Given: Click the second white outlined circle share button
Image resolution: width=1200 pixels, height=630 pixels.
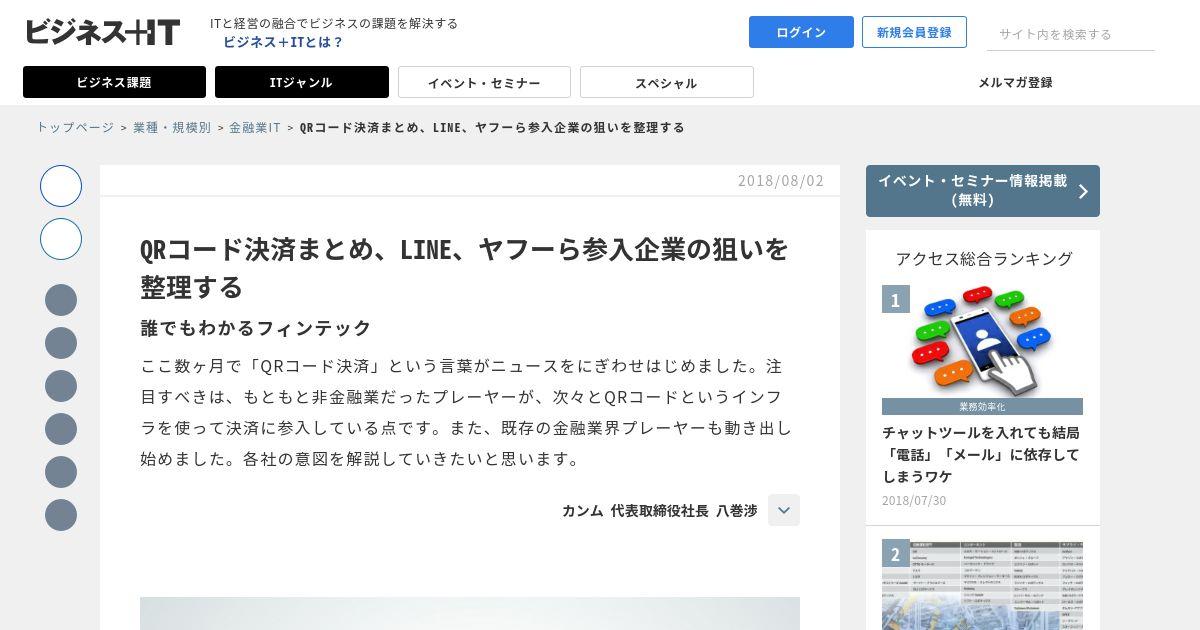Looking at the screenshot, I should [x=61, y=239].
